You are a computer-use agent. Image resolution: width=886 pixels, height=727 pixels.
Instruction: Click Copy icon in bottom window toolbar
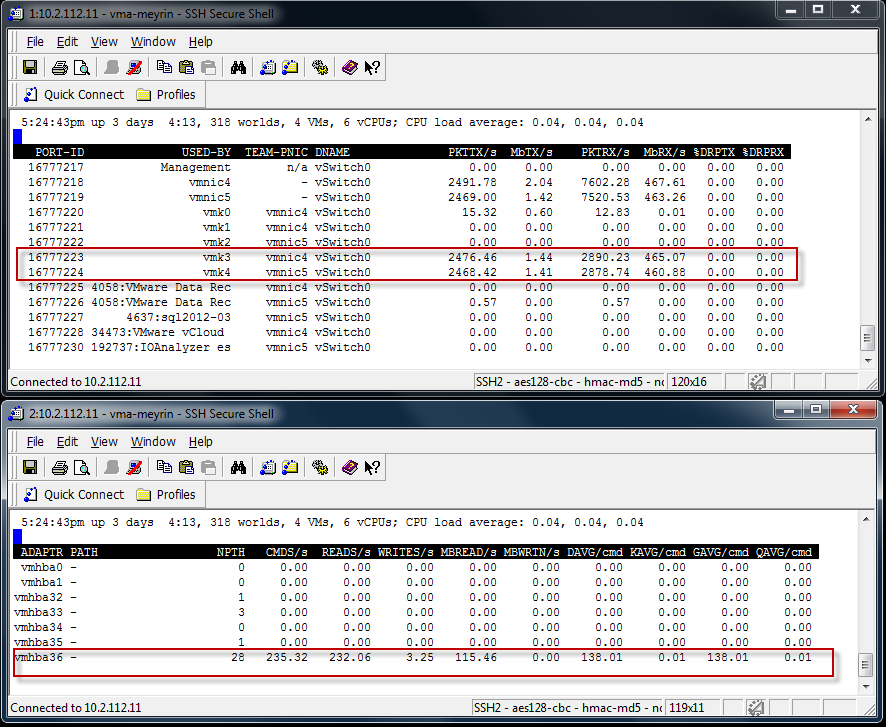point(164,468)
